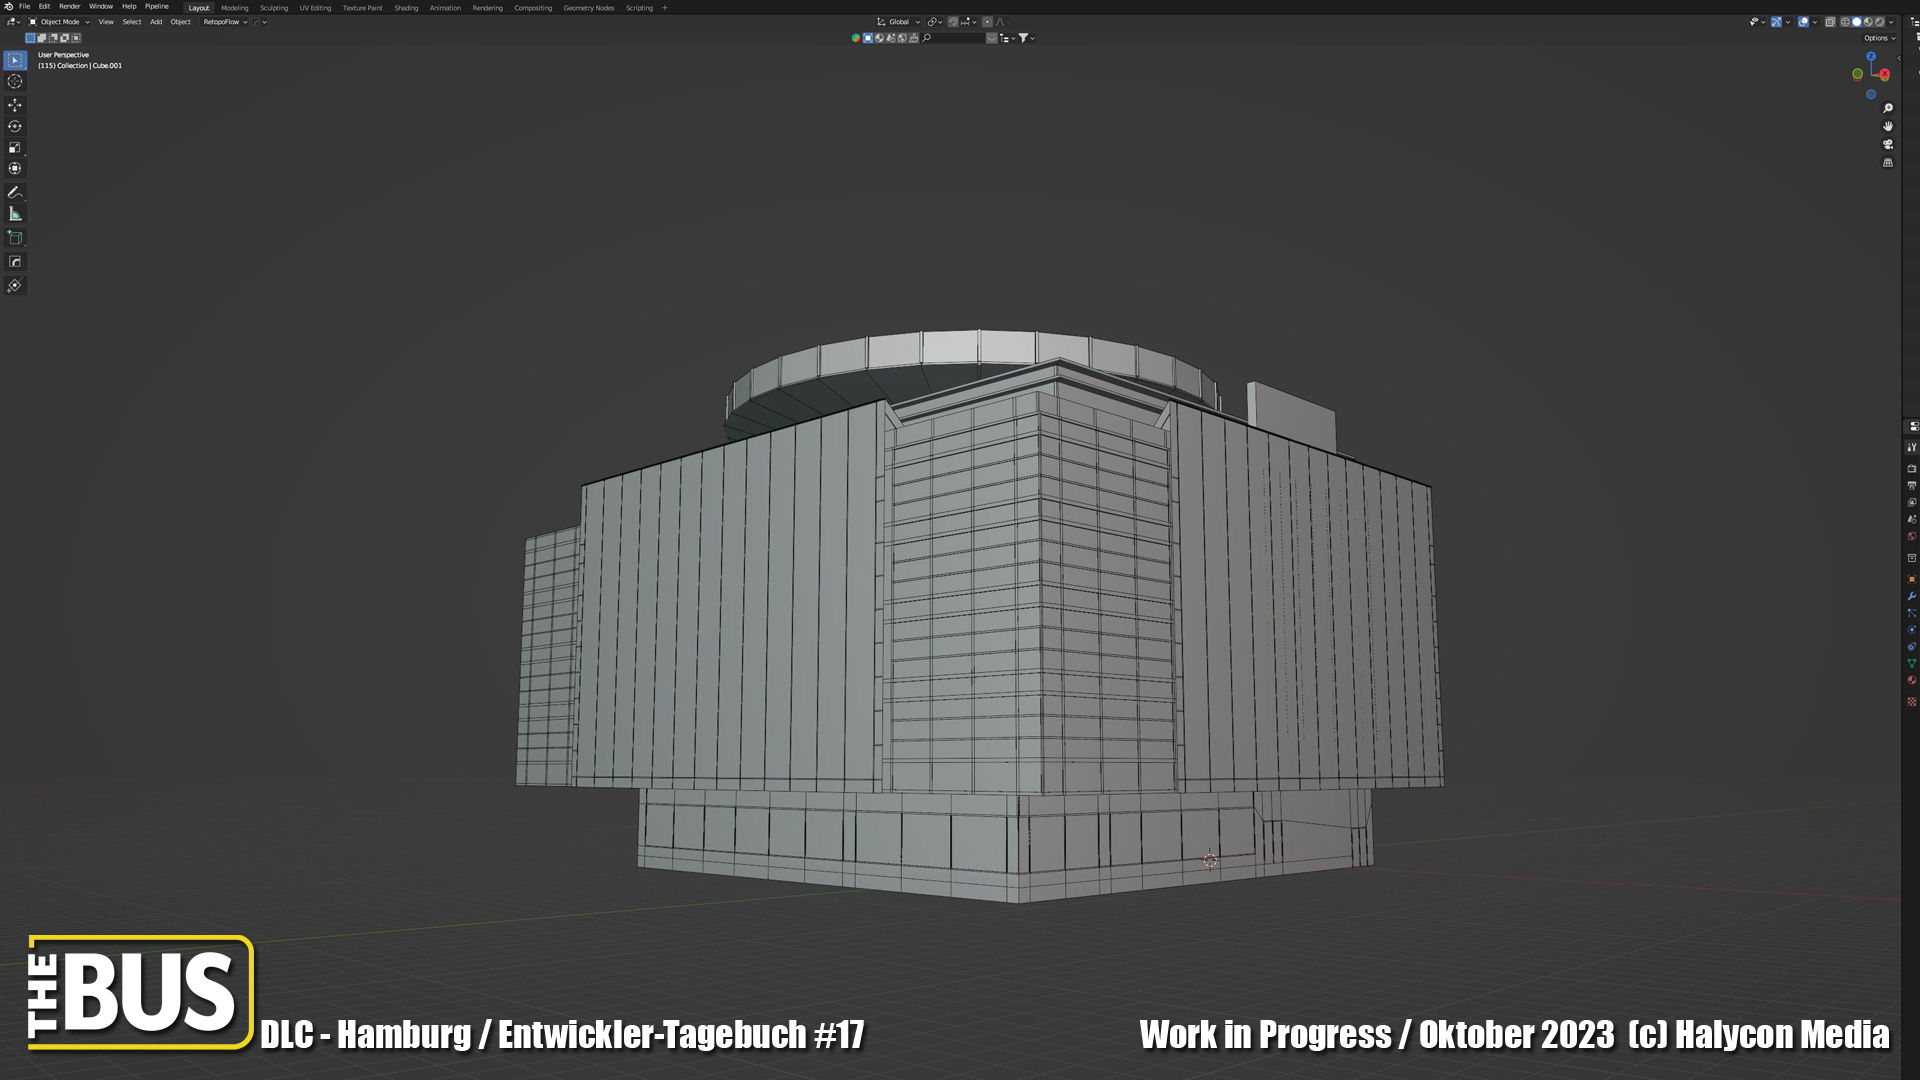Select the Move tool in toolbar
1920x1080 pixels.
click(x=15, y=105)
